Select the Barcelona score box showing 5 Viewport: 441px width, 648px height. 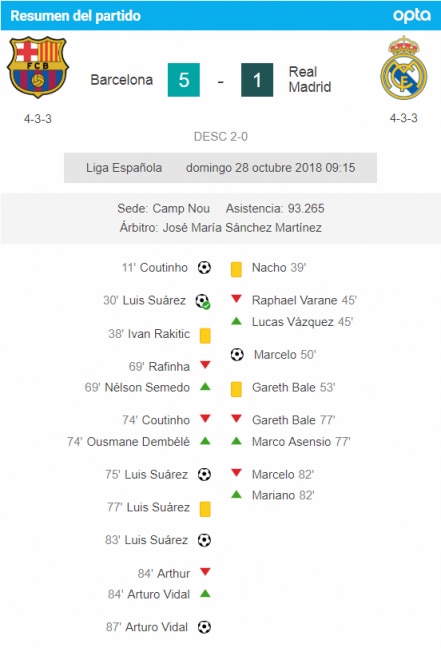[184, 80]
